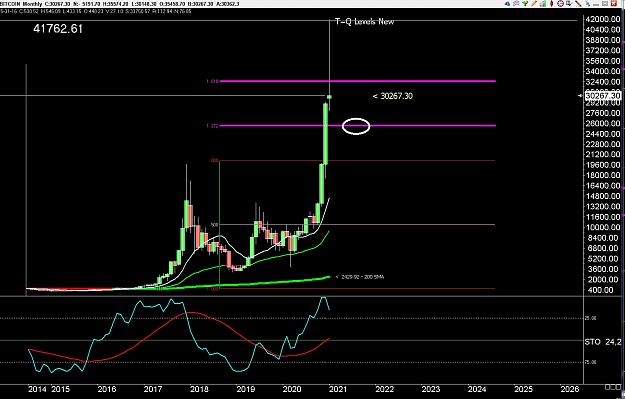Image resolution: width=625 pixels, height=399 pixels.
Task: Minimize the chart window
Action: [x=596, y=5]
